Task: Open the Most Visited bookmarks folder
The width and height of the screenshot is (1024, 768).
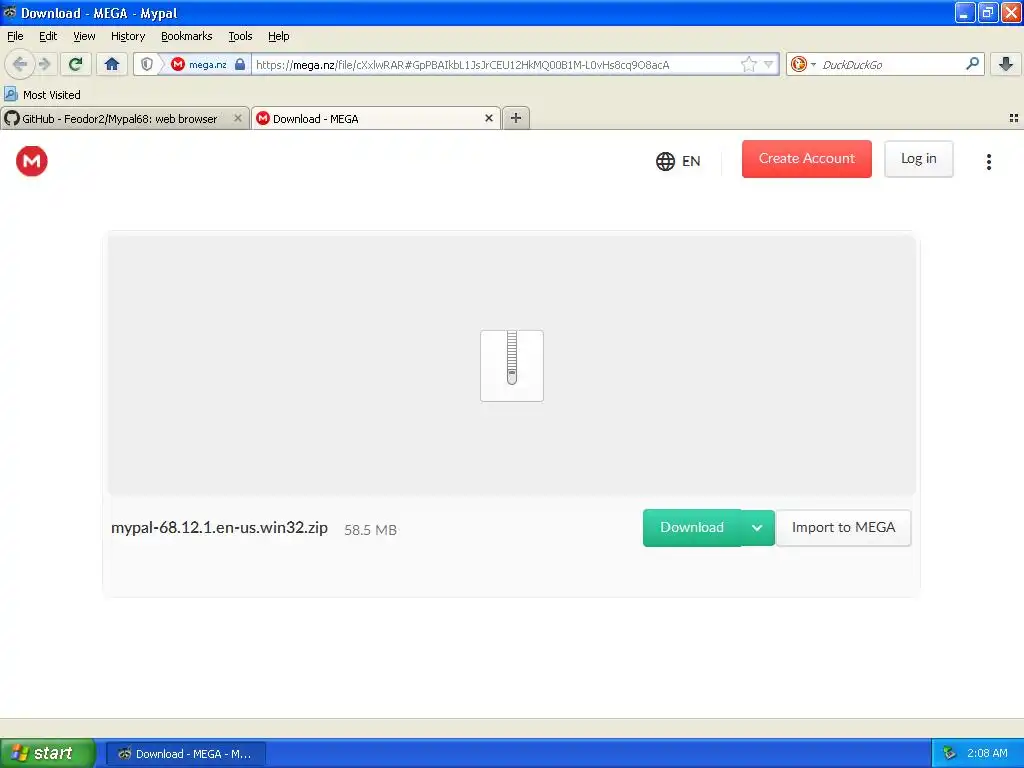Action: pyautogui.click(x=42, y=95)
